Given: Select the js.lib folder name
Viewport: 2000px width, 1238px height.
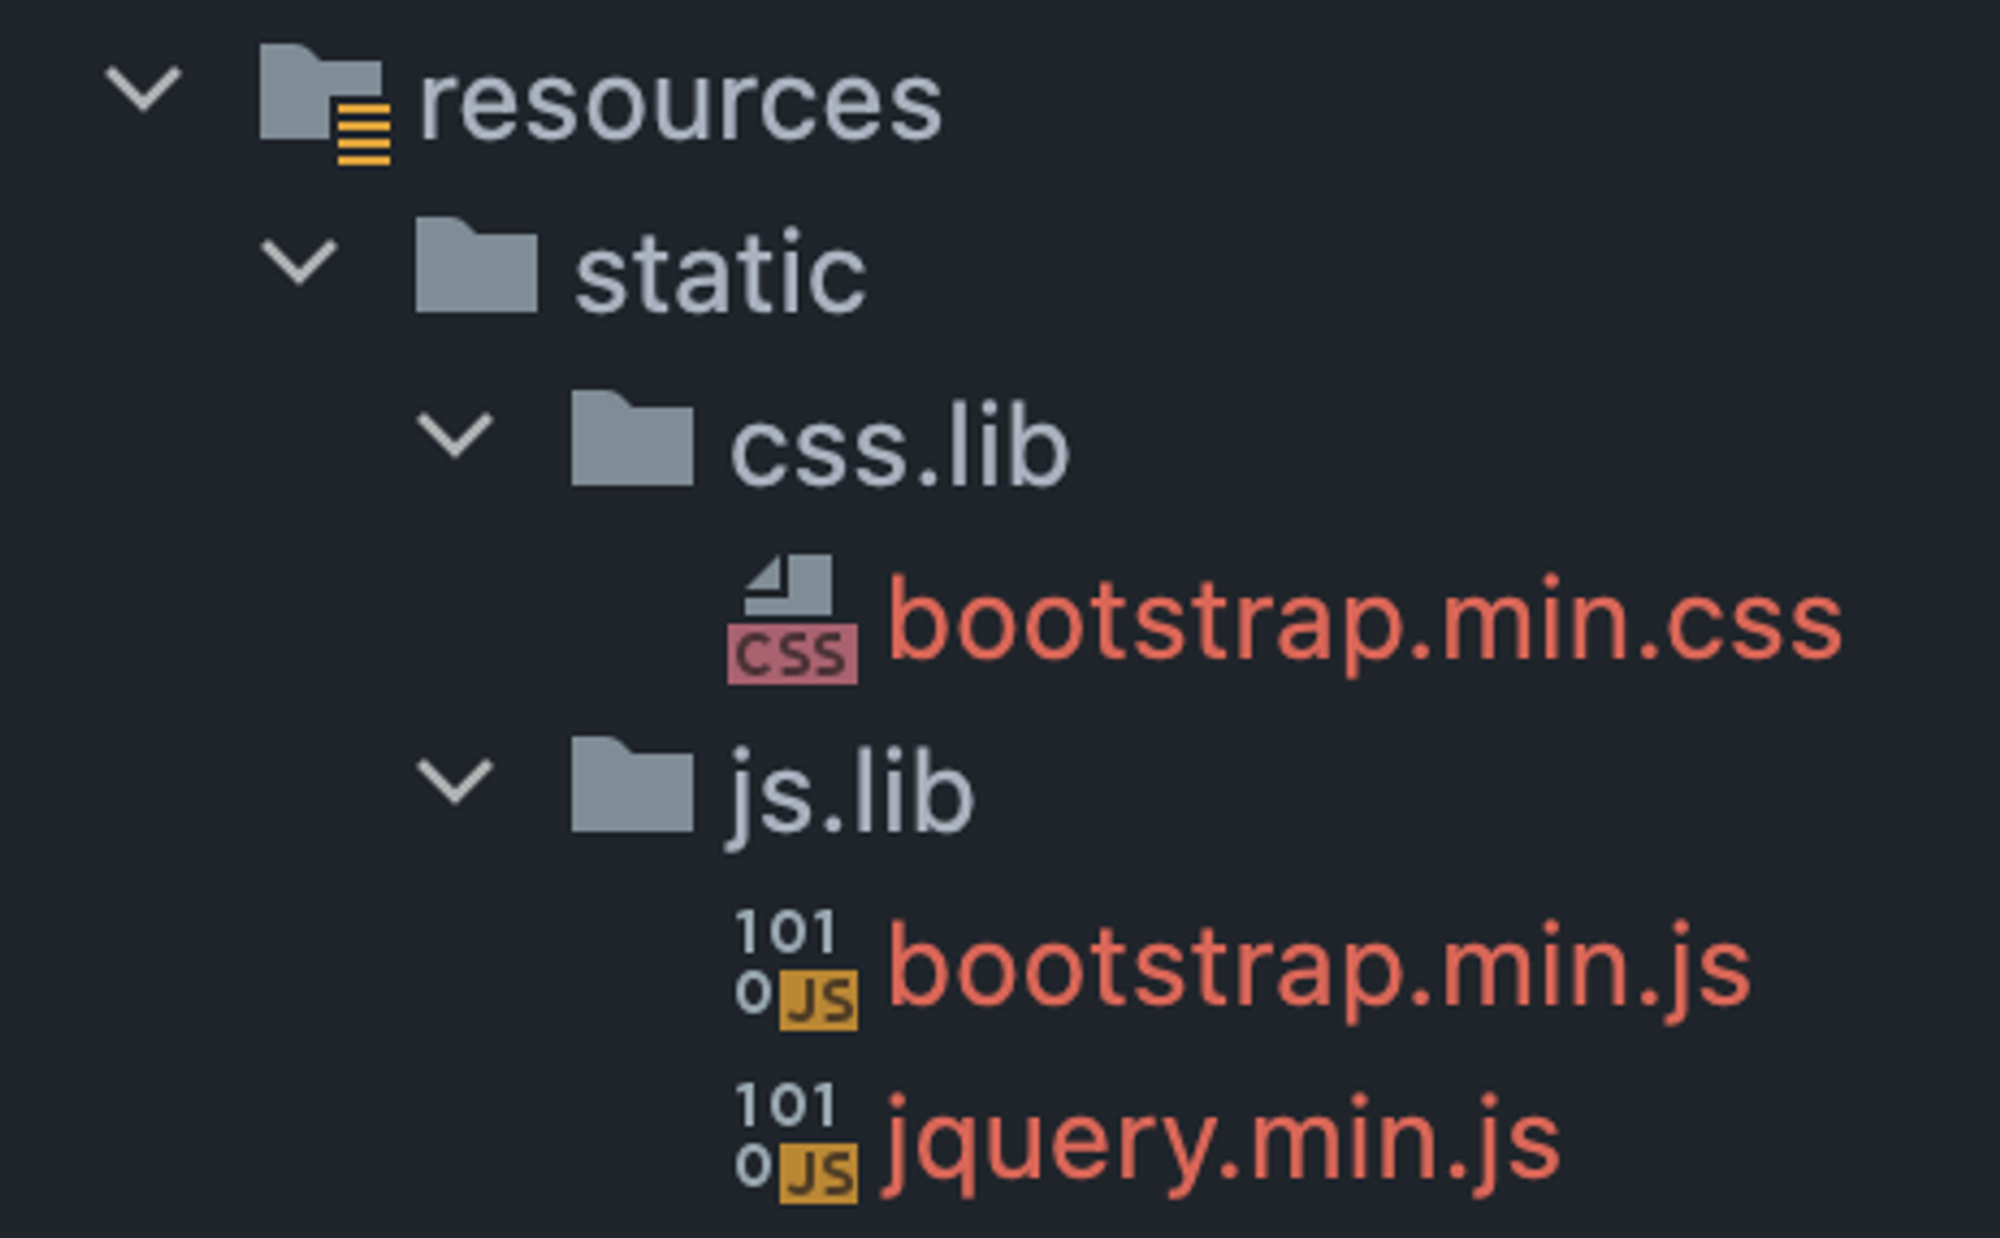Looking at the screenshot, I should (850, 795).
